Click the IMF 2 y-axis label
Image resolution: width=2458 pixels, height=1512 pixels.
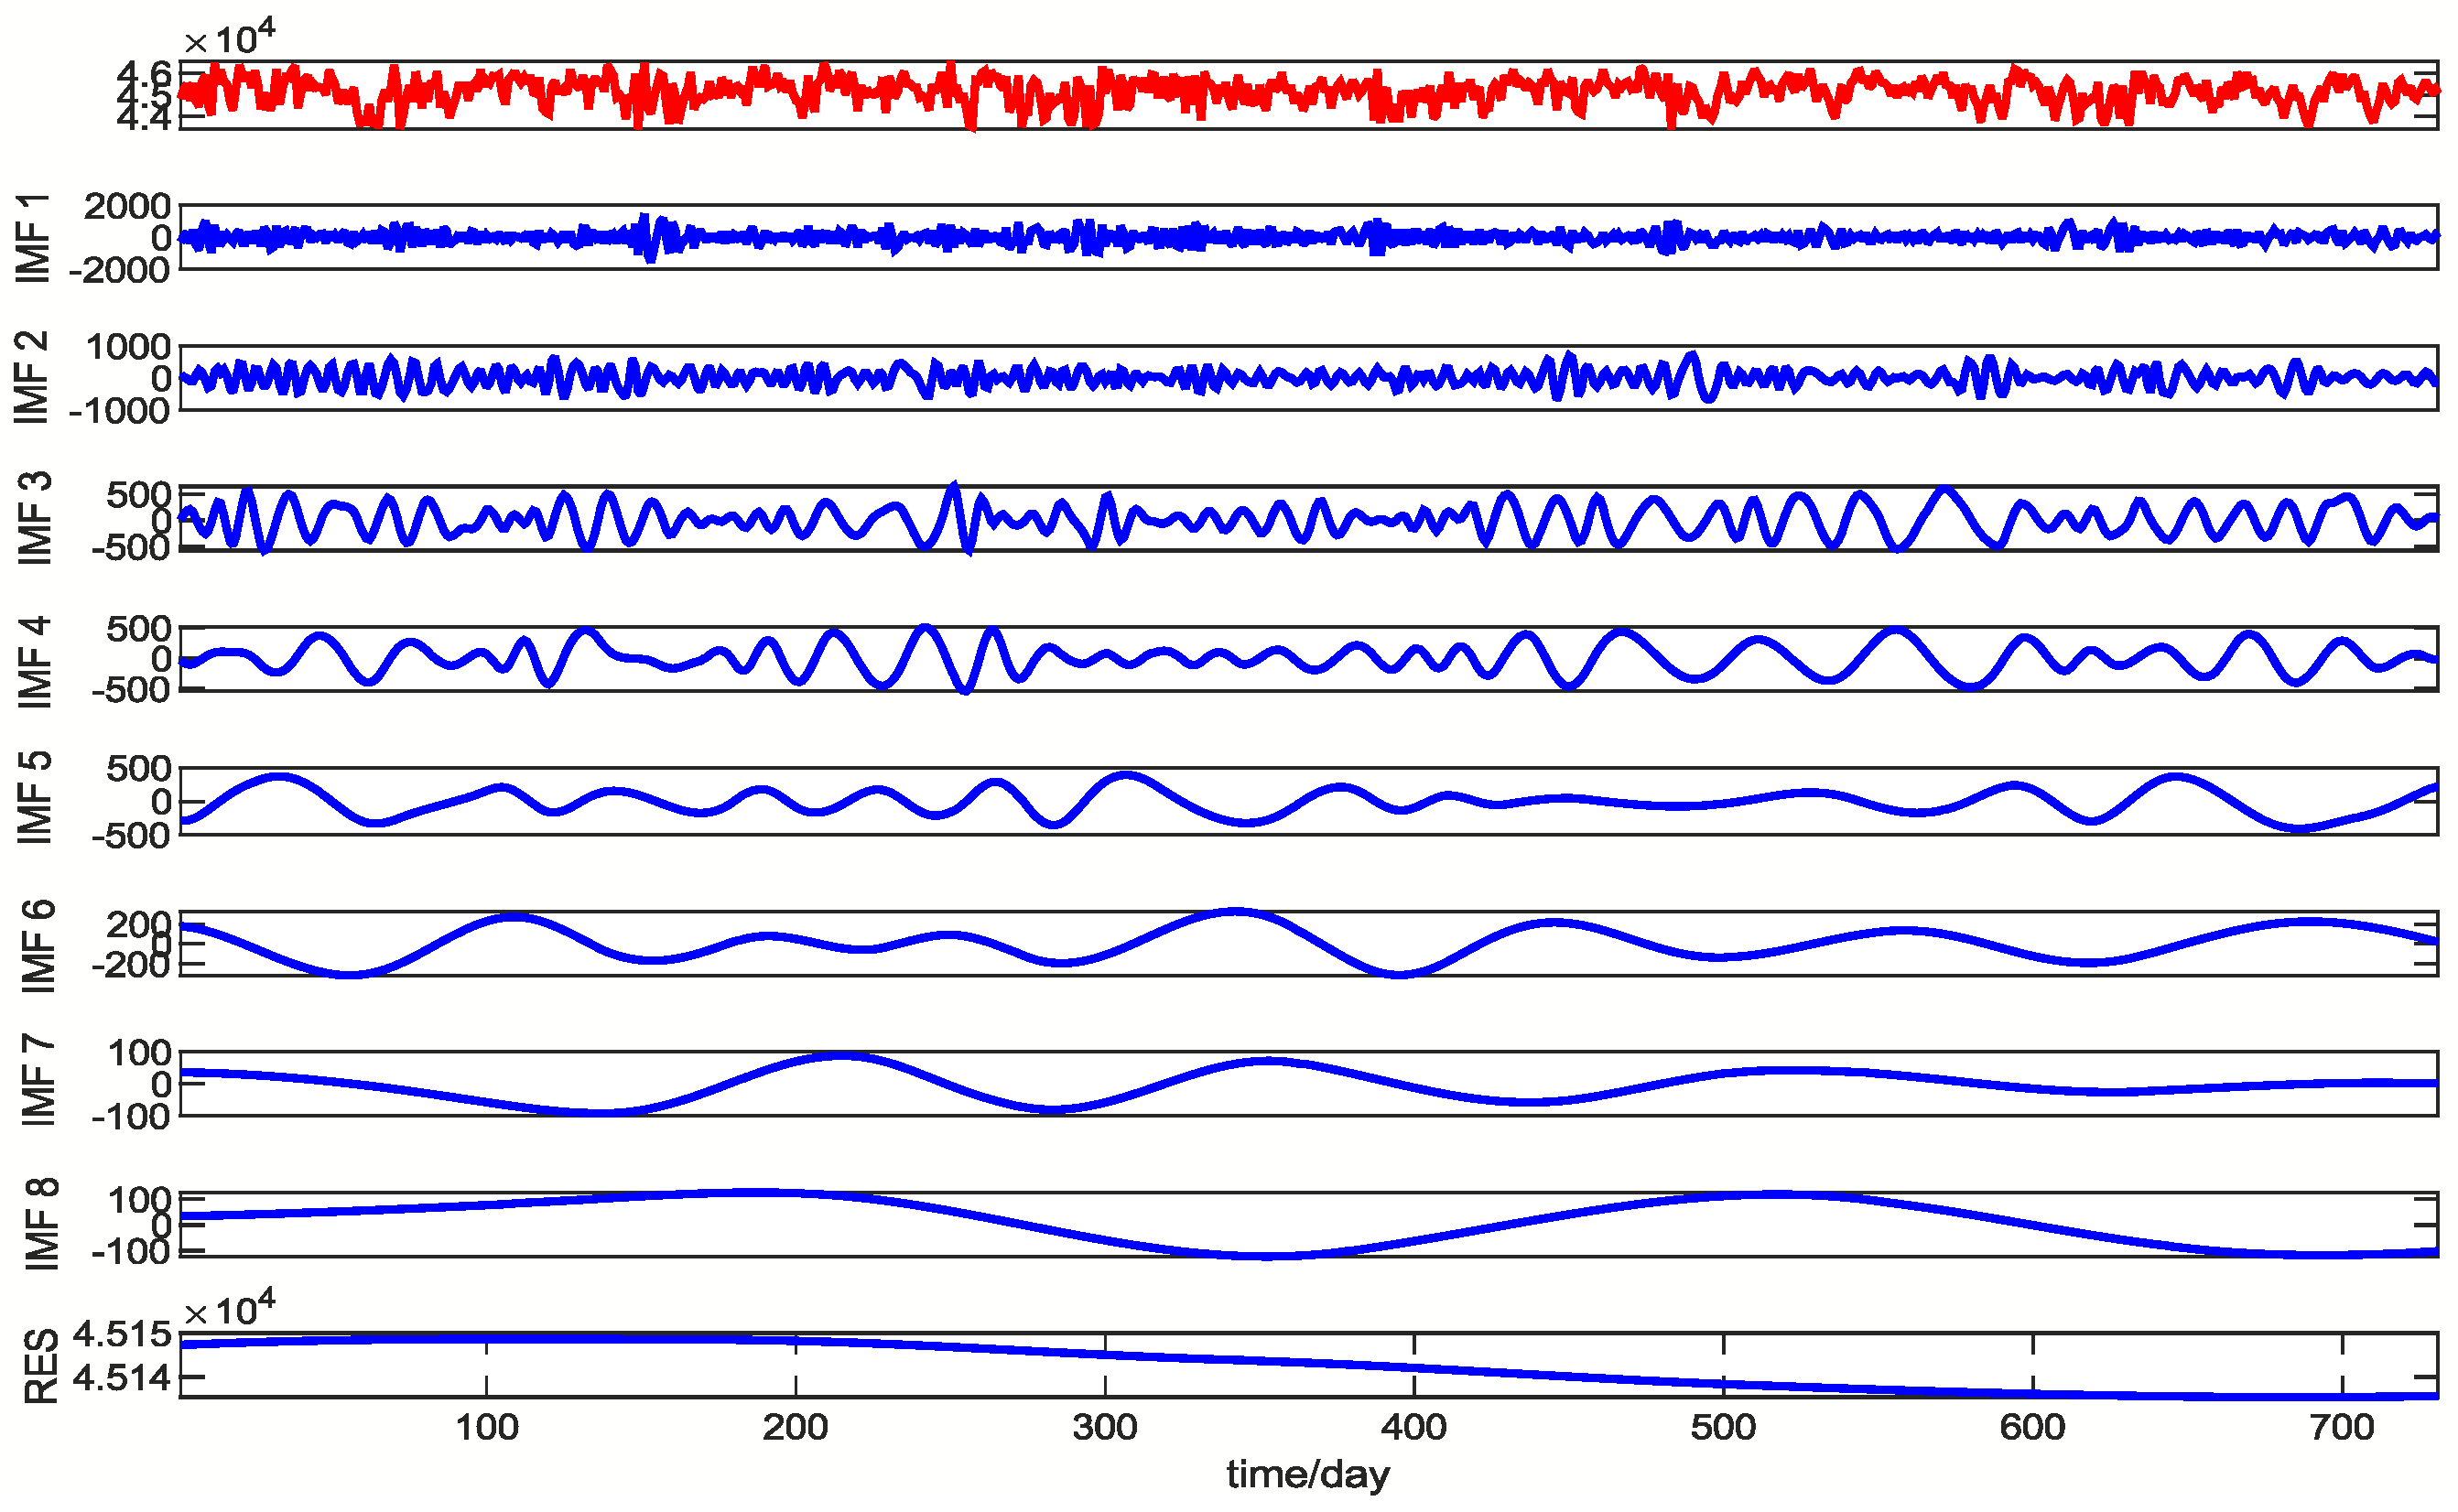point(33,377)
